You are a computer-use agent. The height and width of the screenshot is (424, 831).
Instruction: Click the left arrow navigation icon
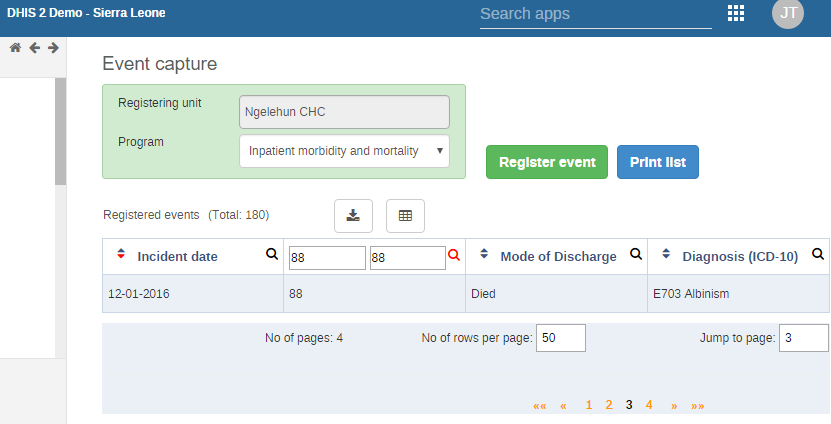coord(34,48)
